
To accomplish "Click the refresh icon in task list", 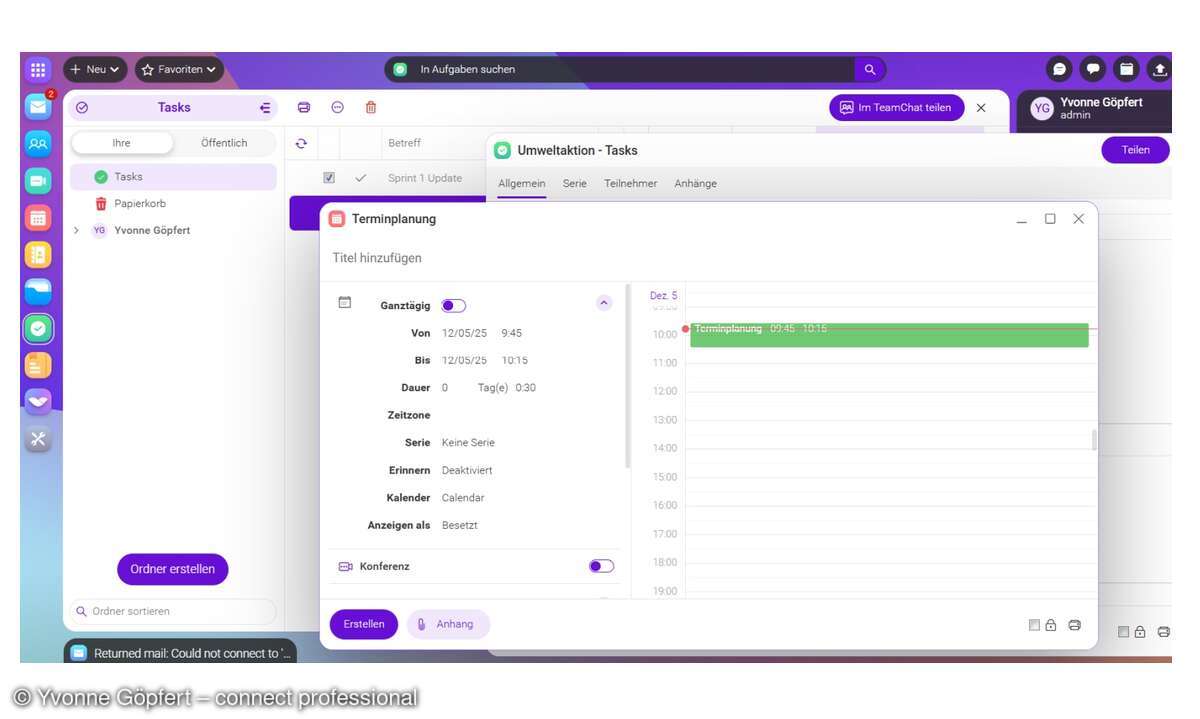I will (x=301, y=143).
